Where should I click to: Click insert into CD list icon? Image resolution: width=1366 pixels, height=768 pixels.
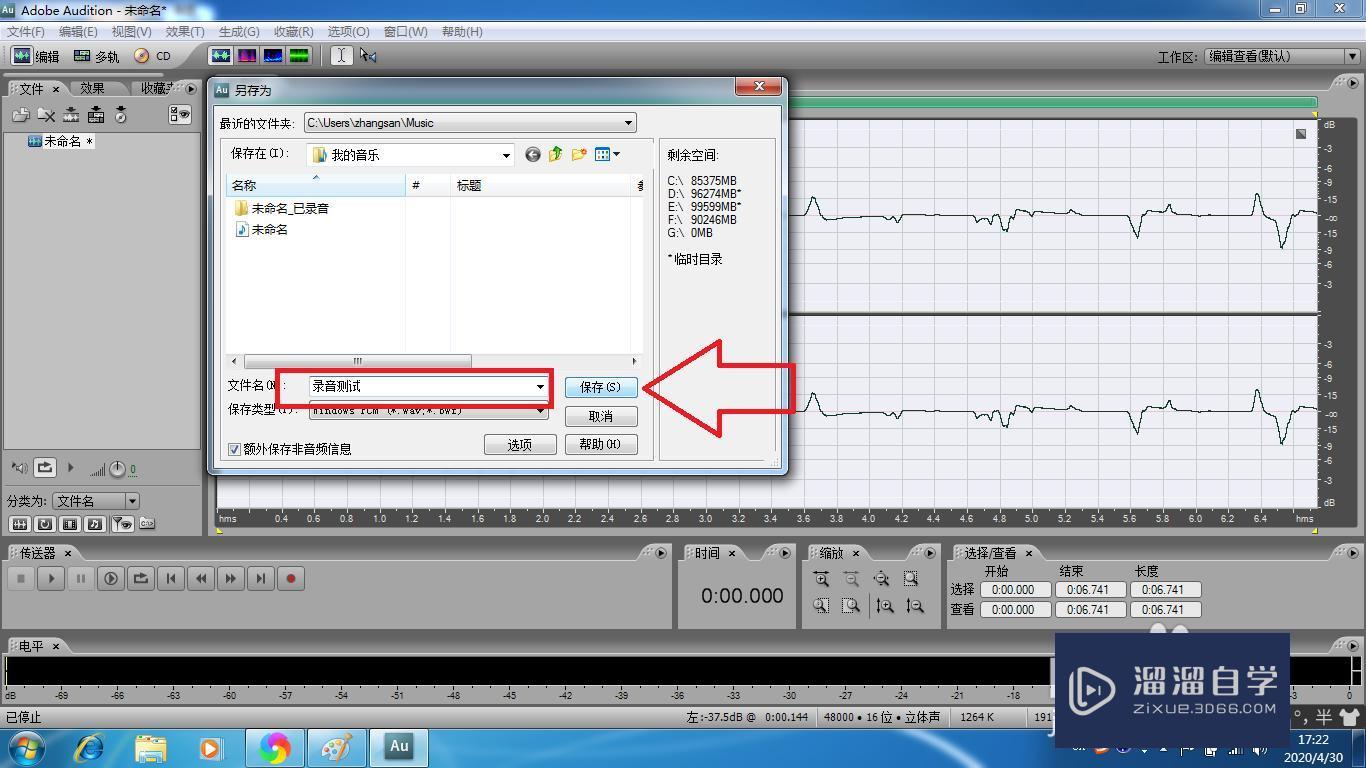pos(121,115)
